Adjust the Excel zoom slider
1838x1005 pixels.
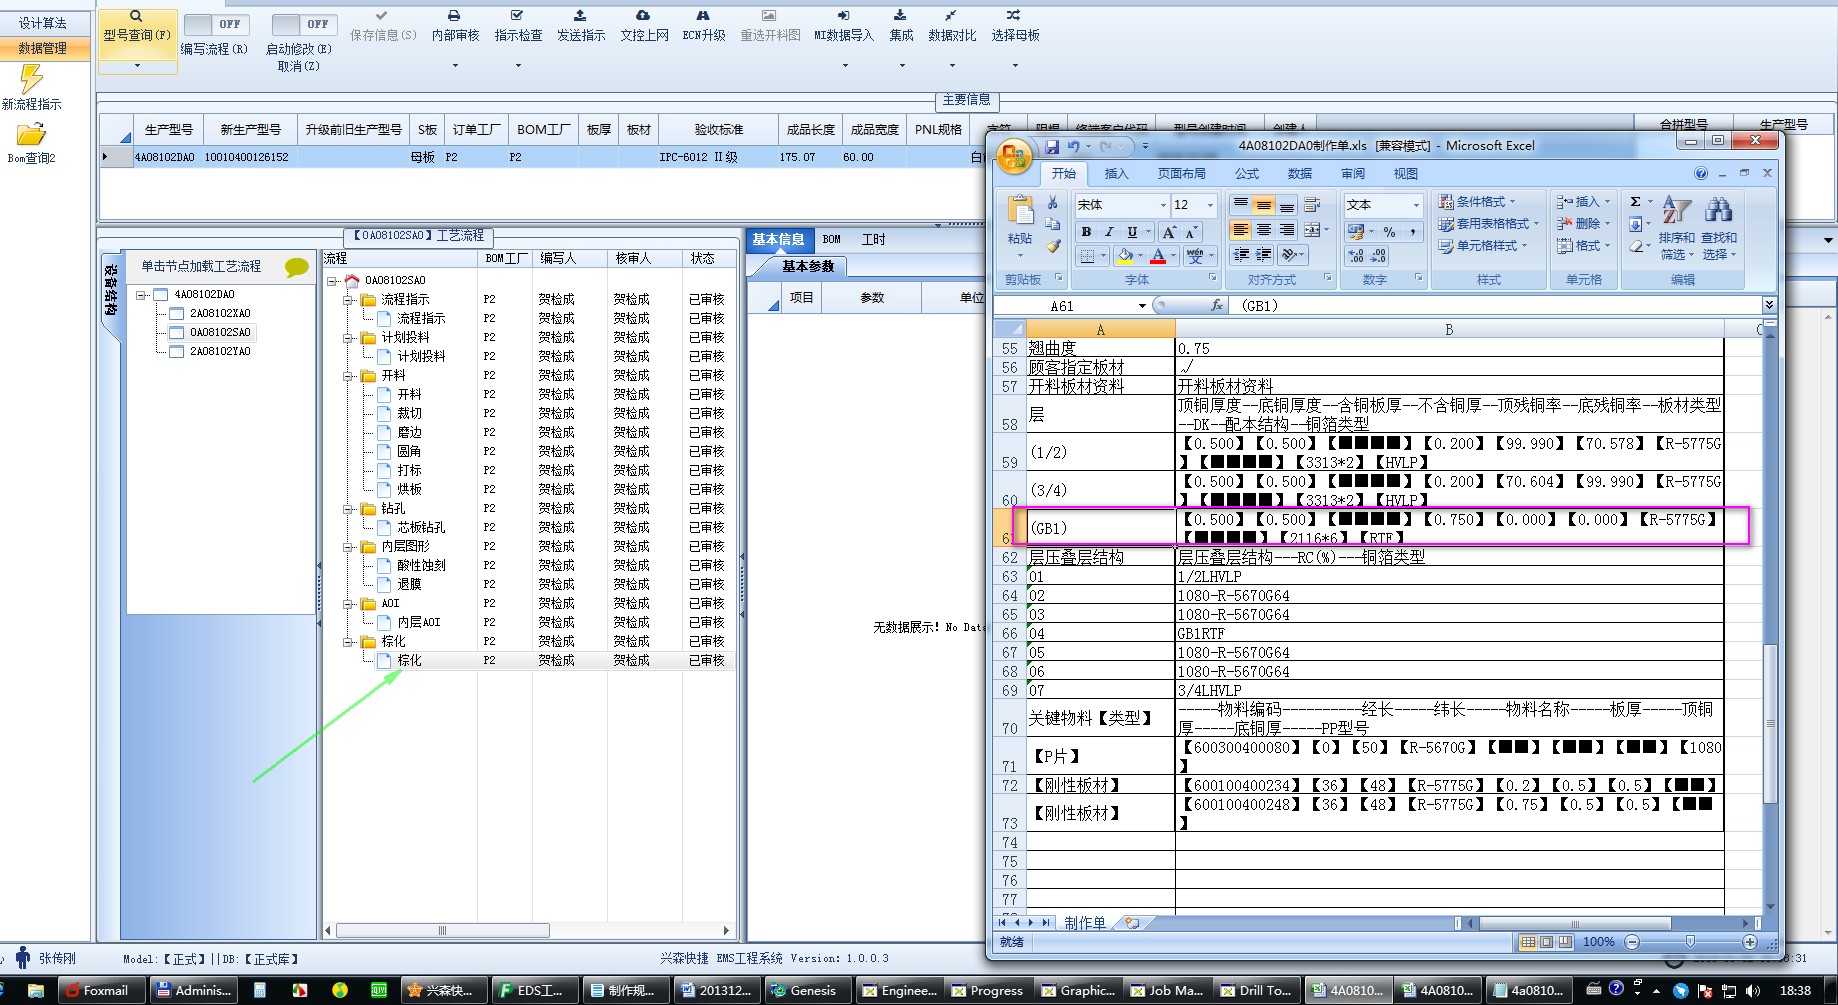(x=1690, y=942)
